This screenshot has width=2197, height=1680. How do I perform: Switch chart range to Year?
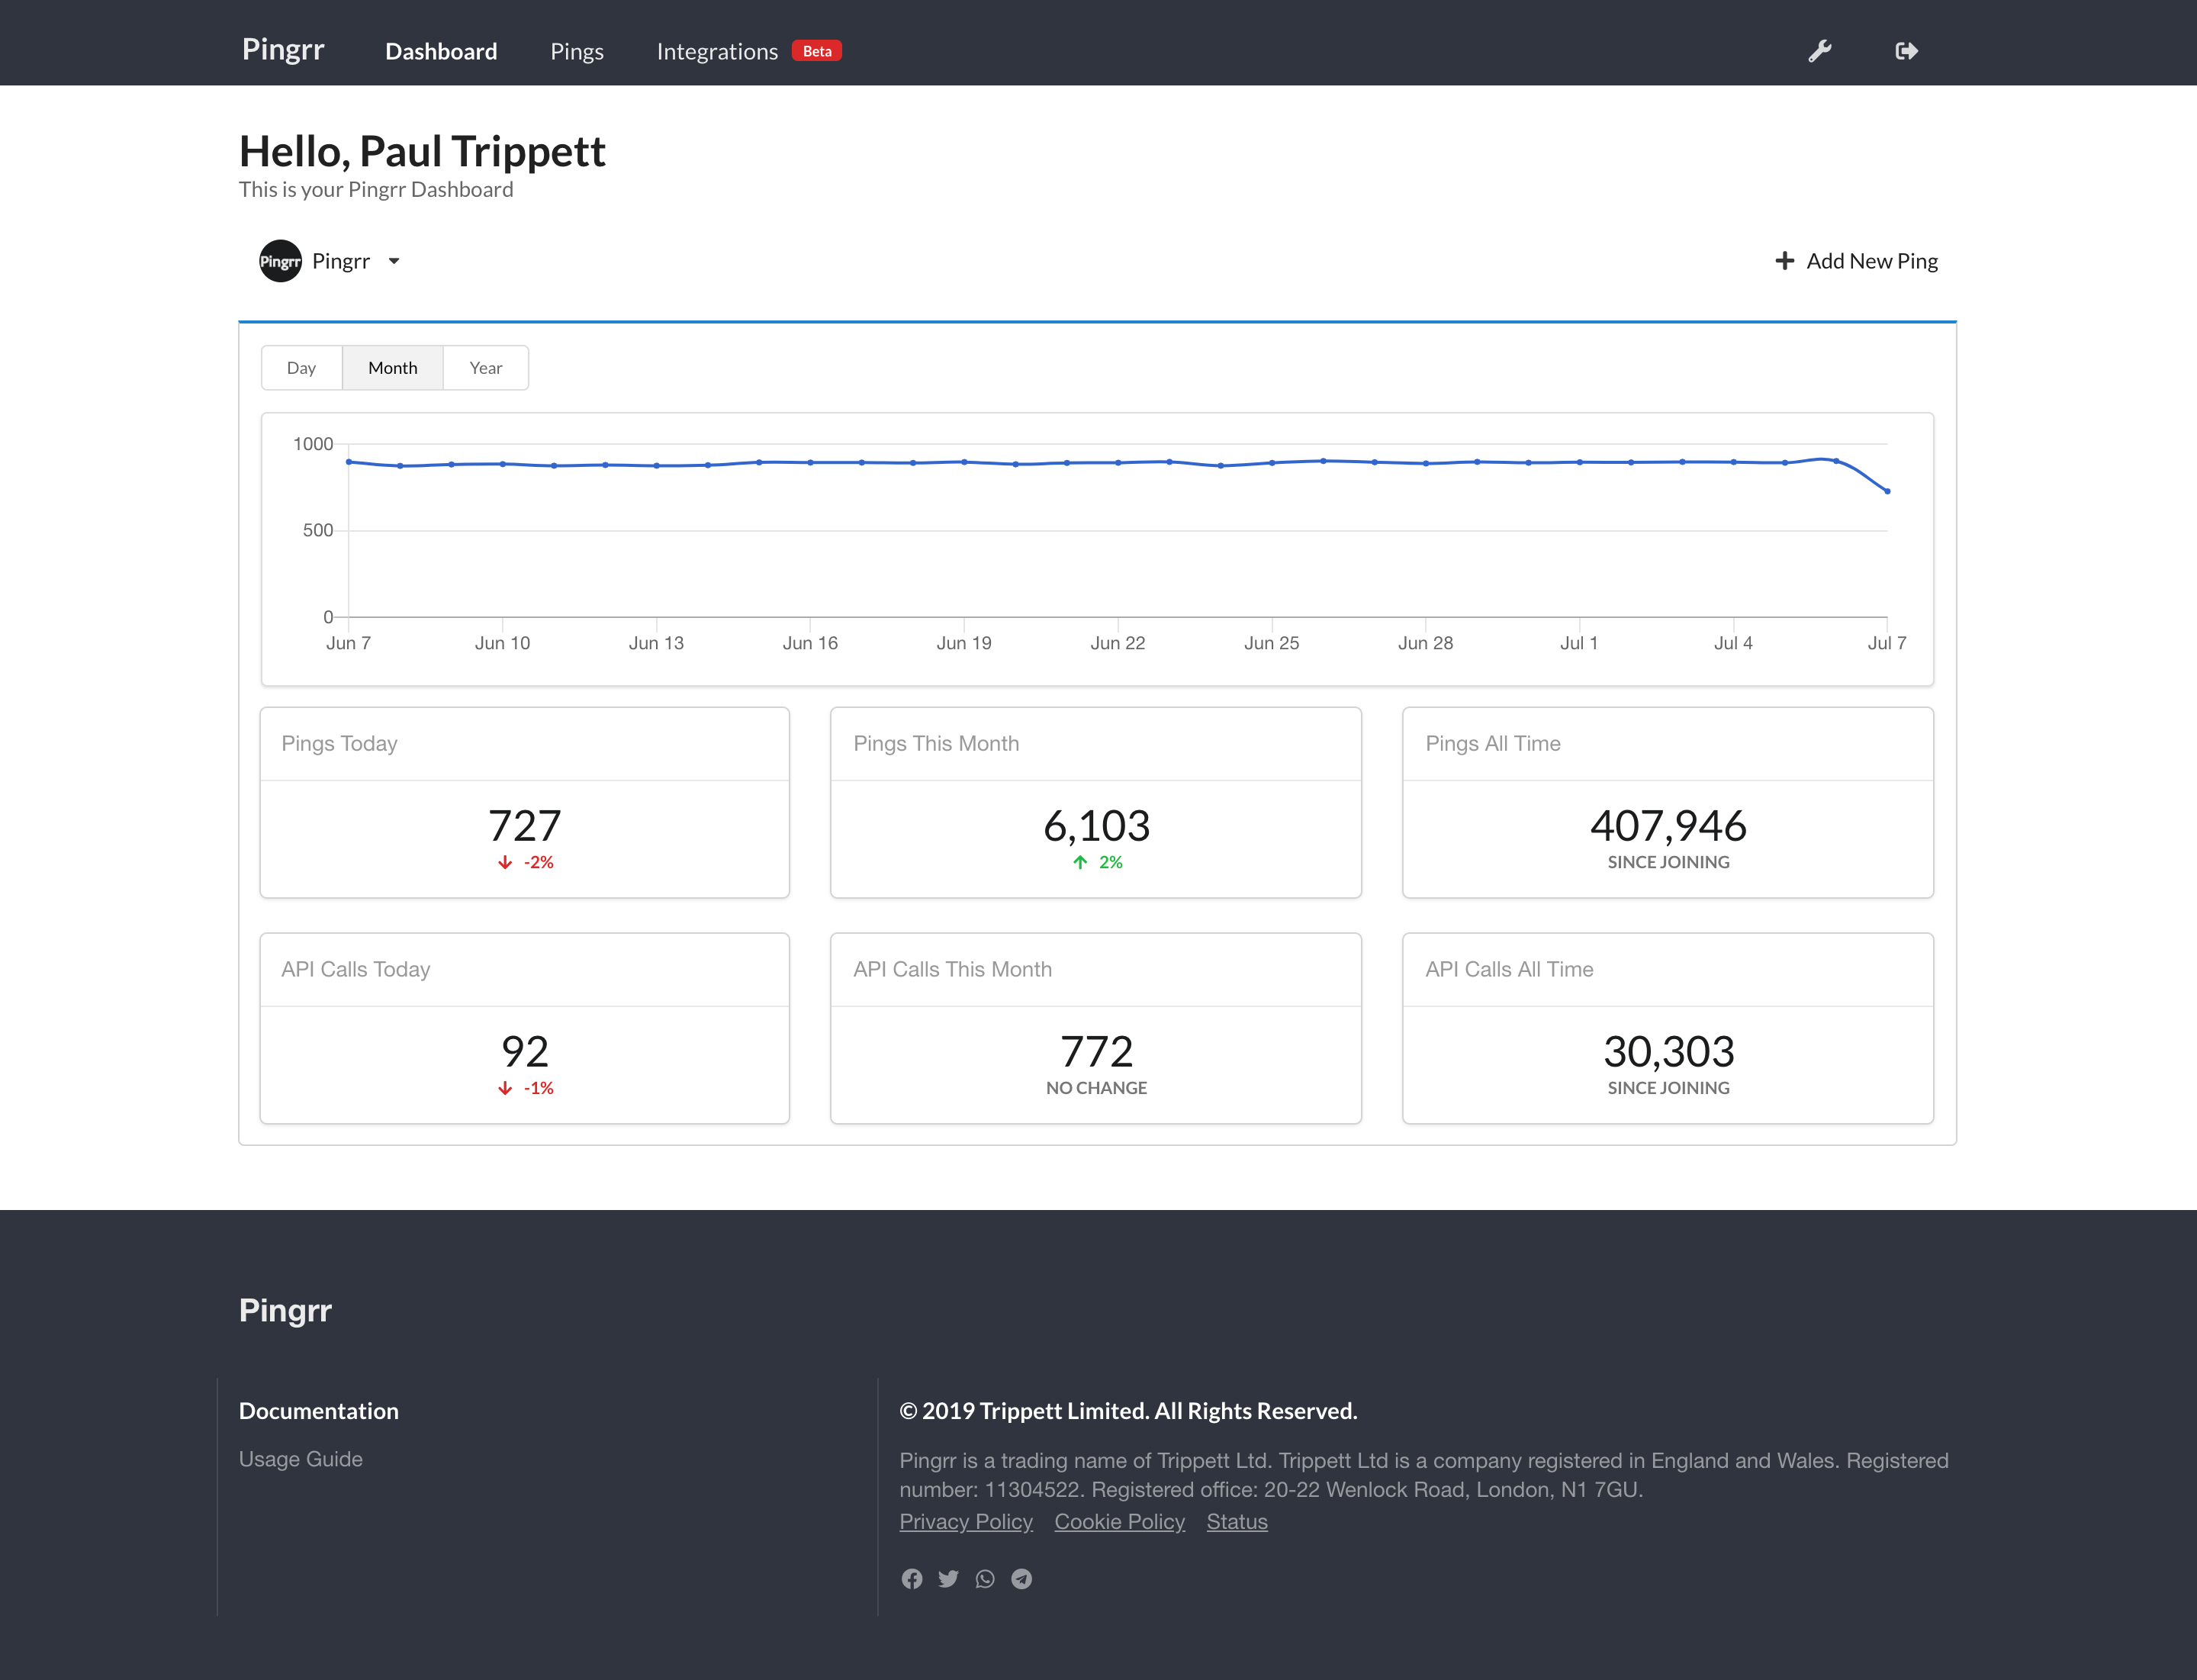click(x=485, y=368)
